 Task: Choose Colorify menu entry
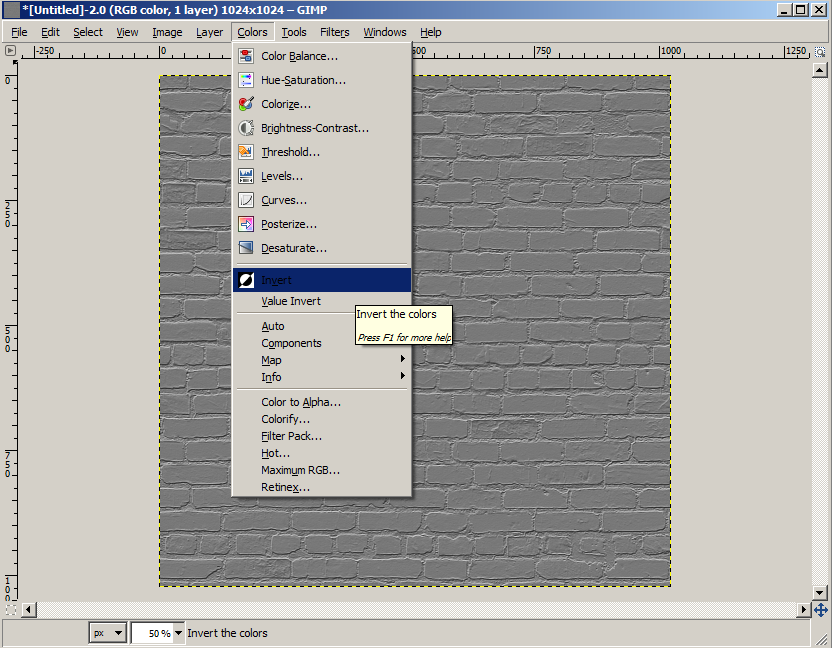pyautogui.click(x=322, y=419)
